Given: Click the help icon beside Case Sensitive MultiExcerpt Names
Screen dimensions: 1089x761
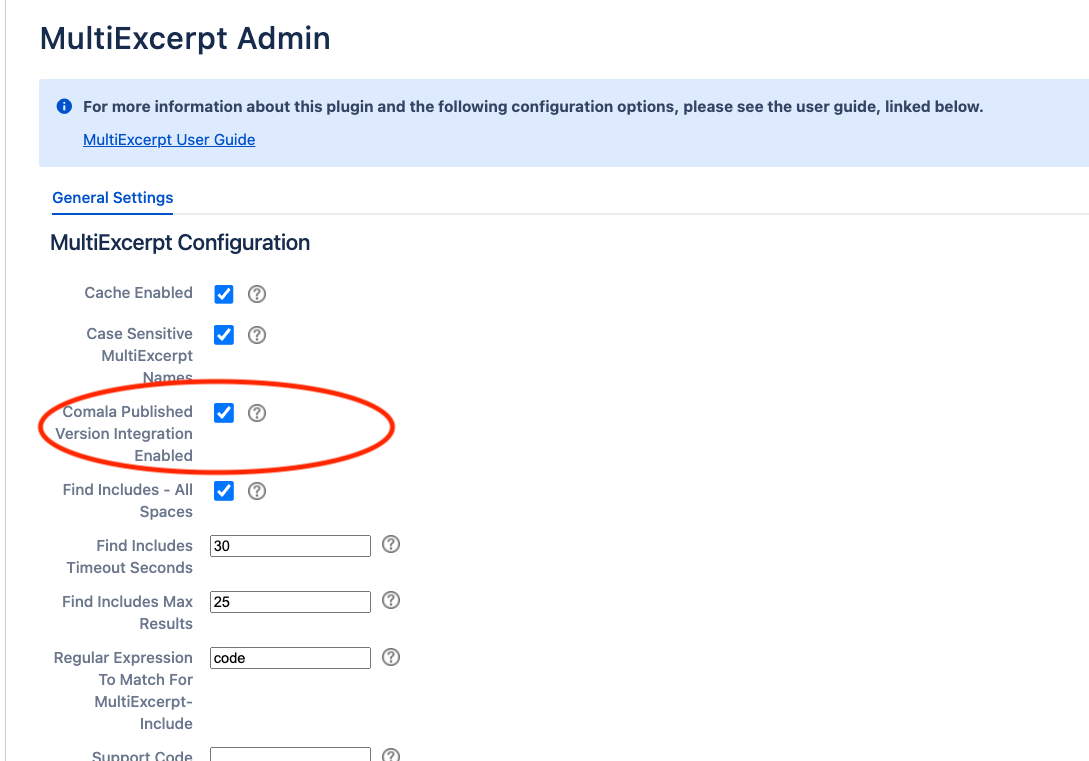Looking at the screenshot, I should 256,334.
